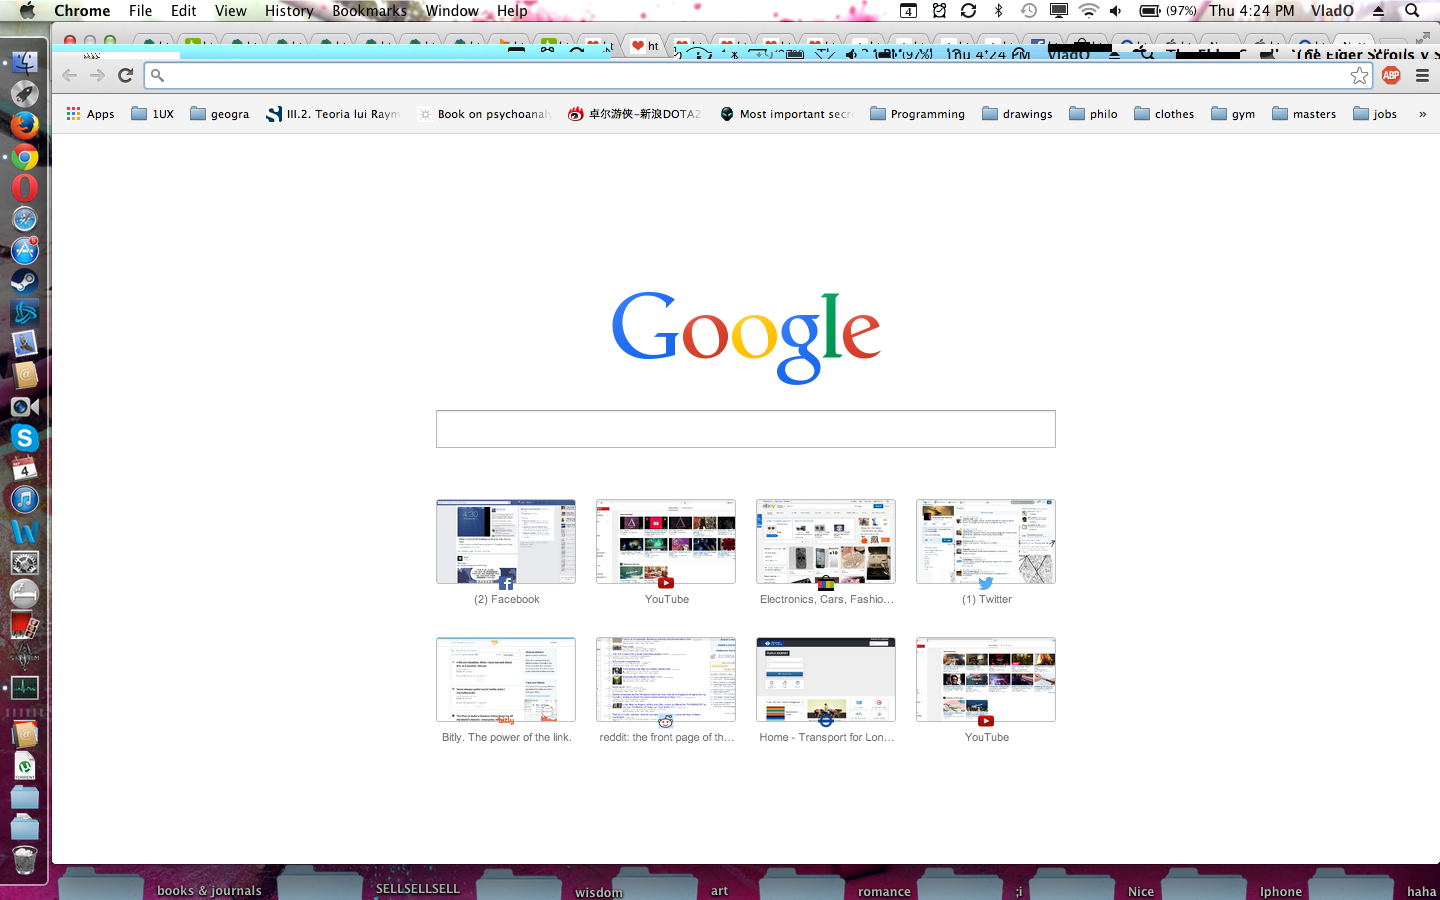1440x900 pixels.
Task: Click the forward navigation arrow
Action: (x=97, y=75)
